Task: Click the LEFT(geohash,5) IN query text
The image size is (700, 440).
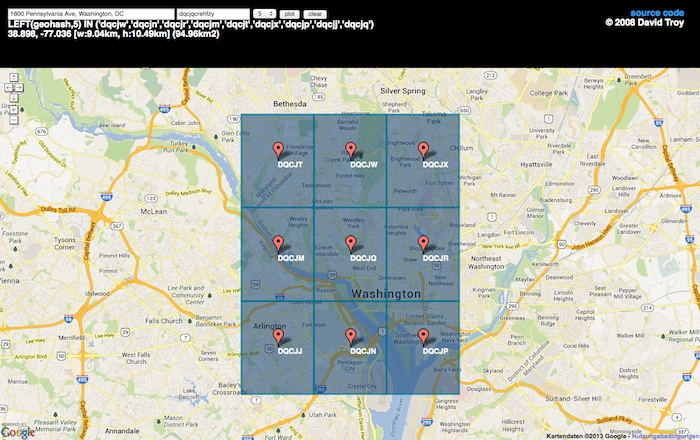Action: click(191, 24)
